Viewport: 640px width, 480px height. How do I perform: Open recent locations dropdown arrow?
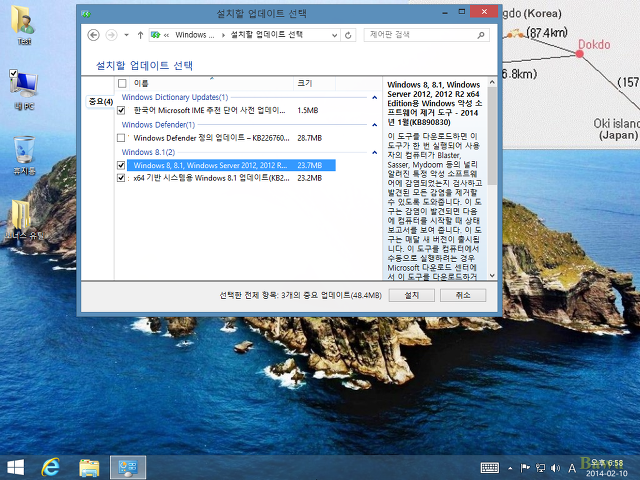click(127, 35)
